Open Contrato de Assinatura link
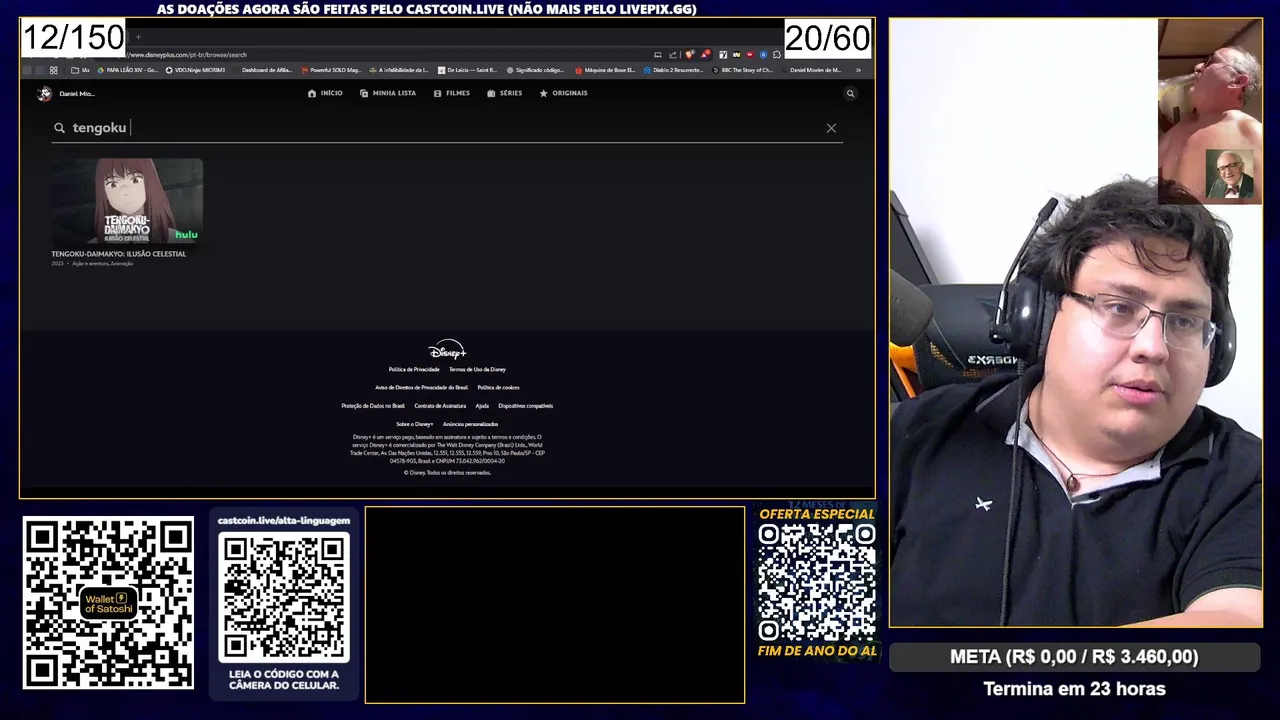Screen dimensions: 1280x720 pos(440,406)
